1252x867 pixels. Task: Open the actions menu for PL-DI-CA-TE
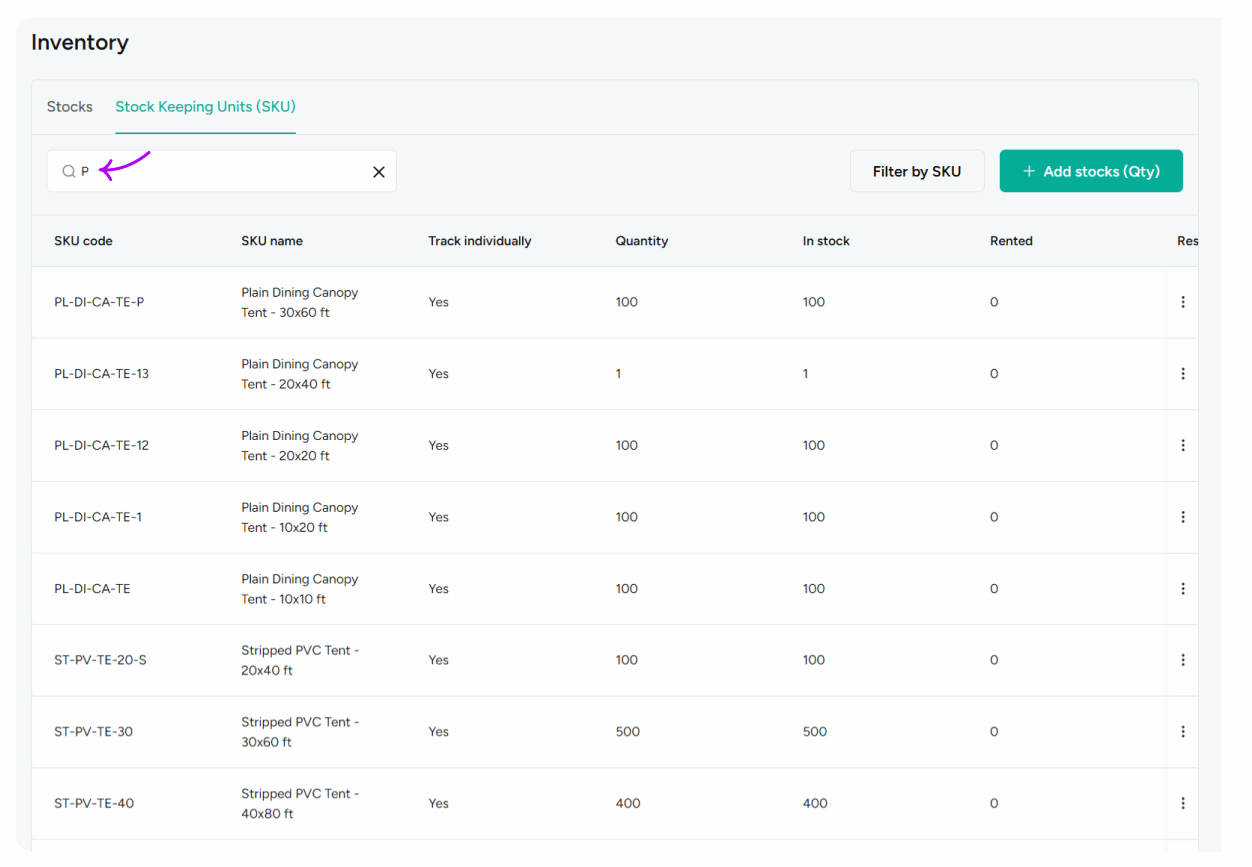point(1183,588)
